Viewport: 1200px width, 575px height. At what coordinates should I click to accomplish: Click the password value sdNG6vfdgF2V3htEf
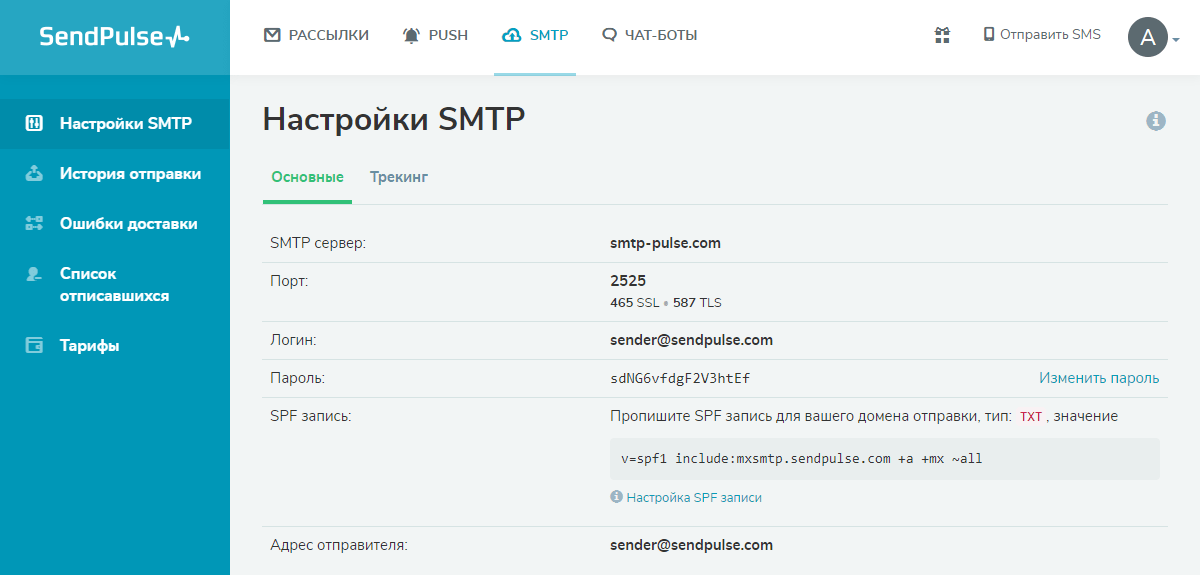680,378
